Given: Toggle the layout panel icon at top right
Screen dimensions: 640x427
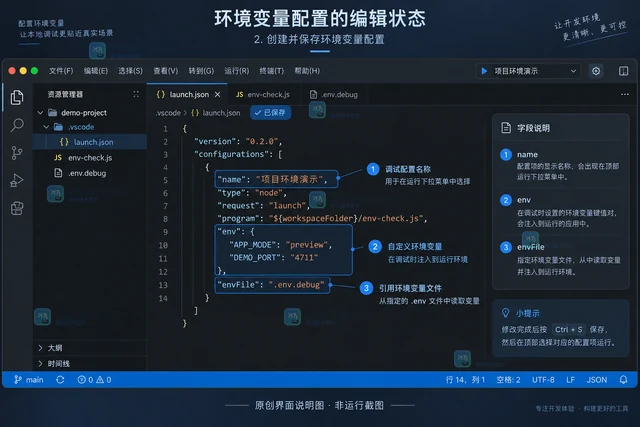Looking at the screenshot, I should click(x=623, y=71).
